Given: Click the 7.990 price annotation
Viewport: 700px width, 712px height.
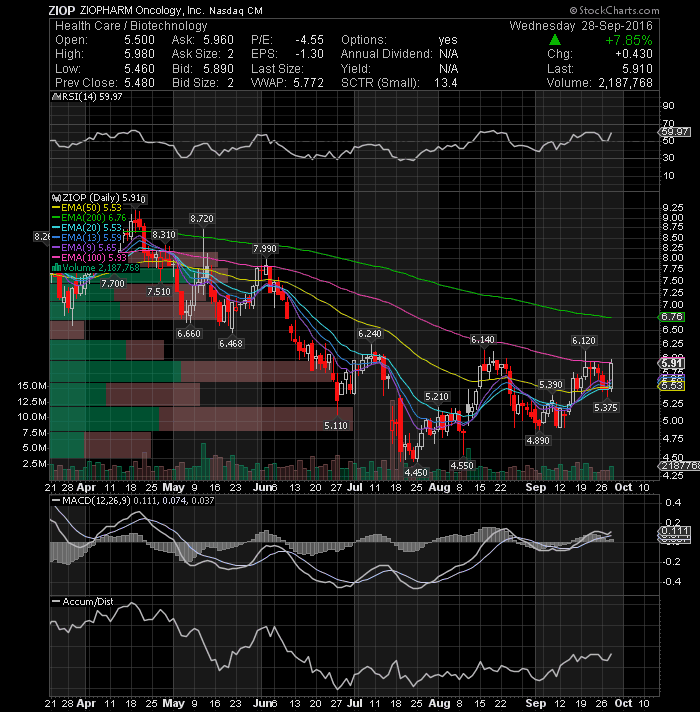Looking at the screenshot, I should 265,249.
